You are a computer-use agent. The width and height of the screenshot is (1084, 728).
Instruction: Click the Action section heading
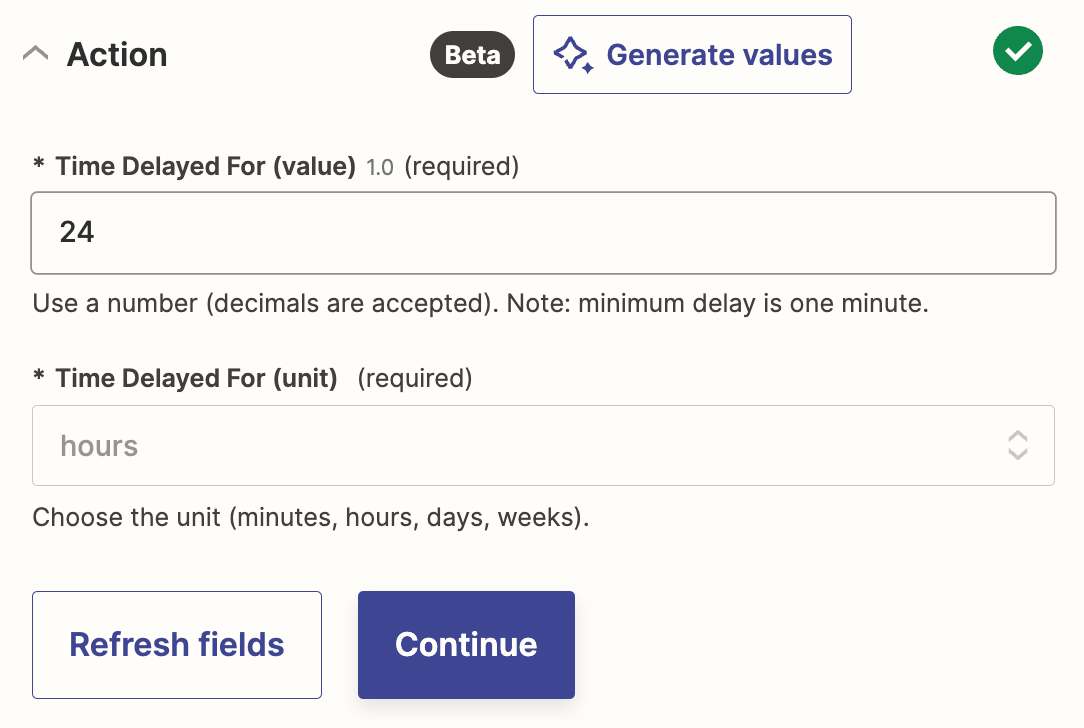click(x=117, y=55)
